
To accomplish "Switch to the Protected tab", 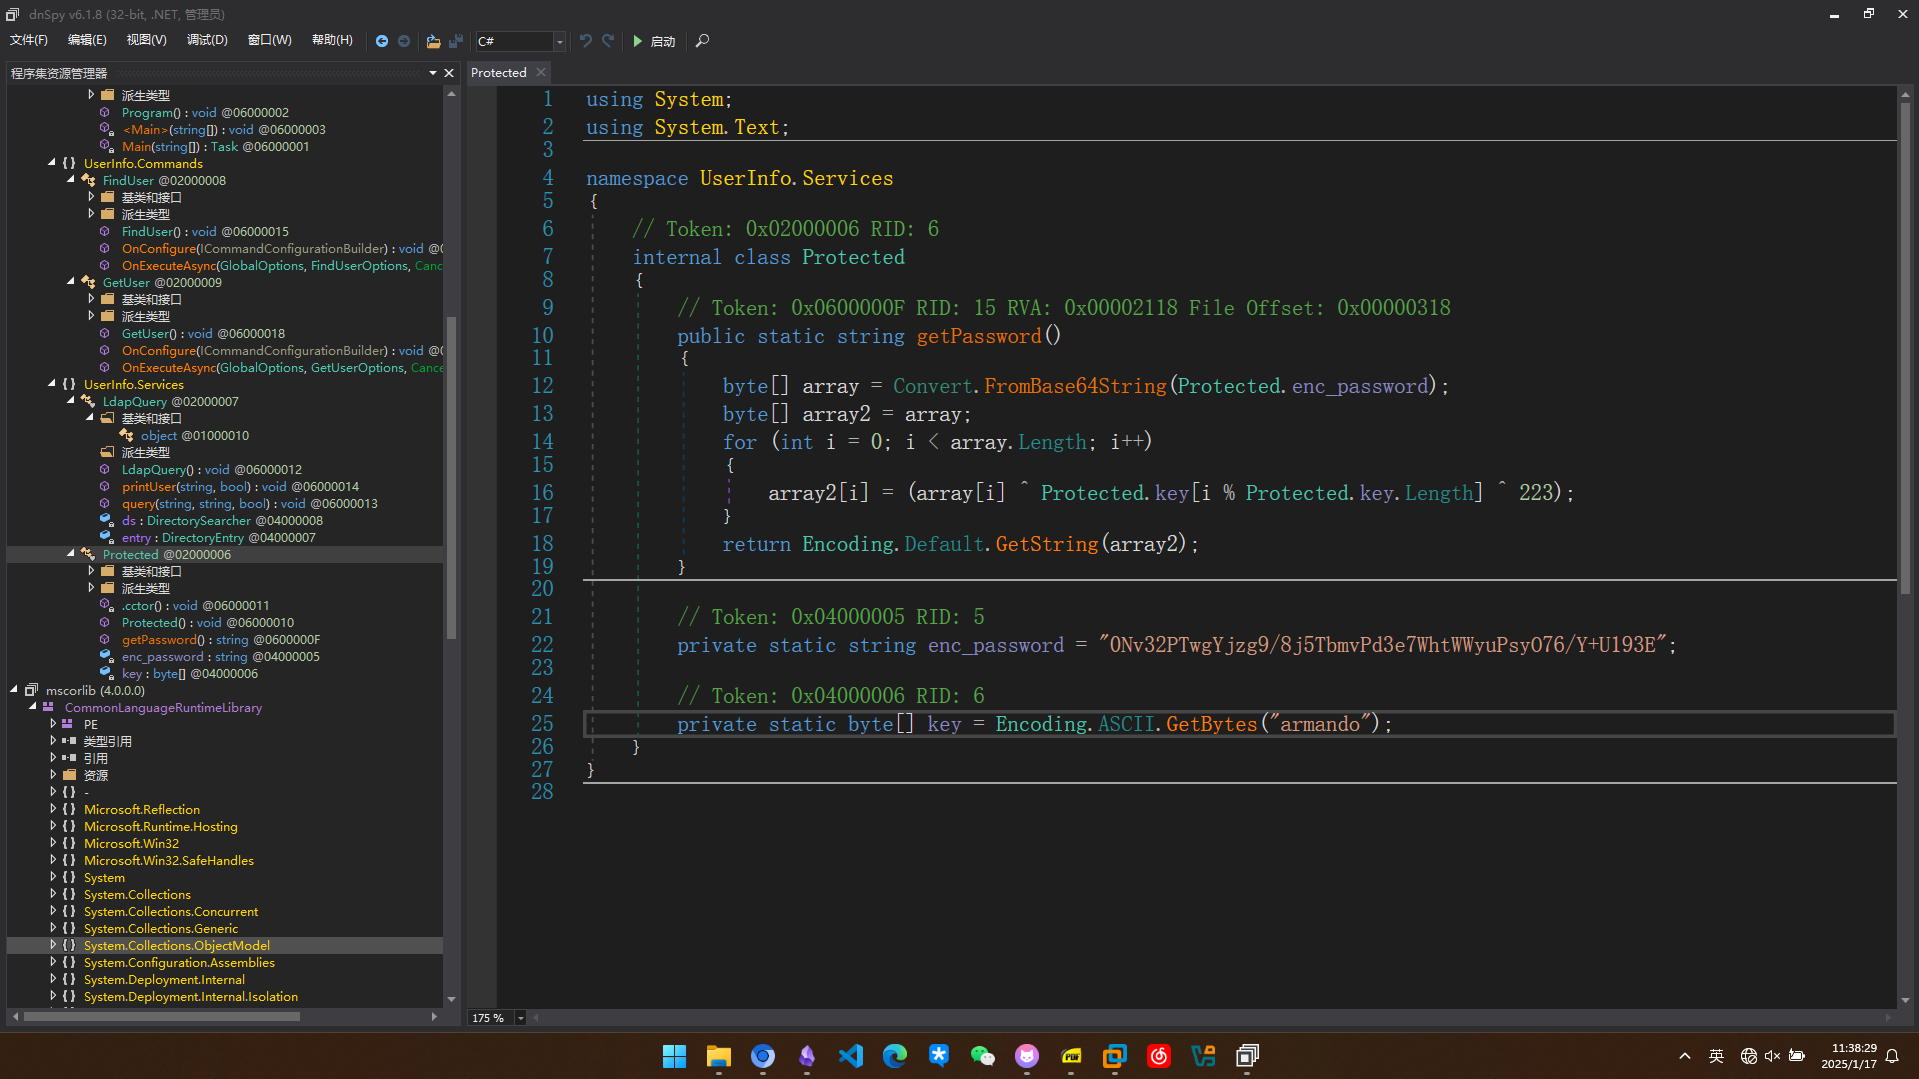I will tap(499, 72).
